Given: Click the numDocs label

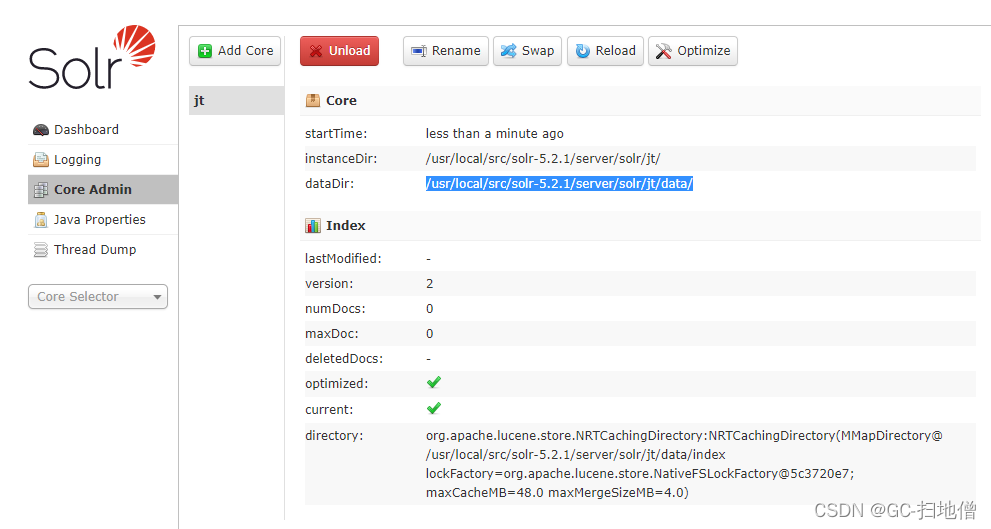Looking at the screenshot, I should tap(335, 309).
